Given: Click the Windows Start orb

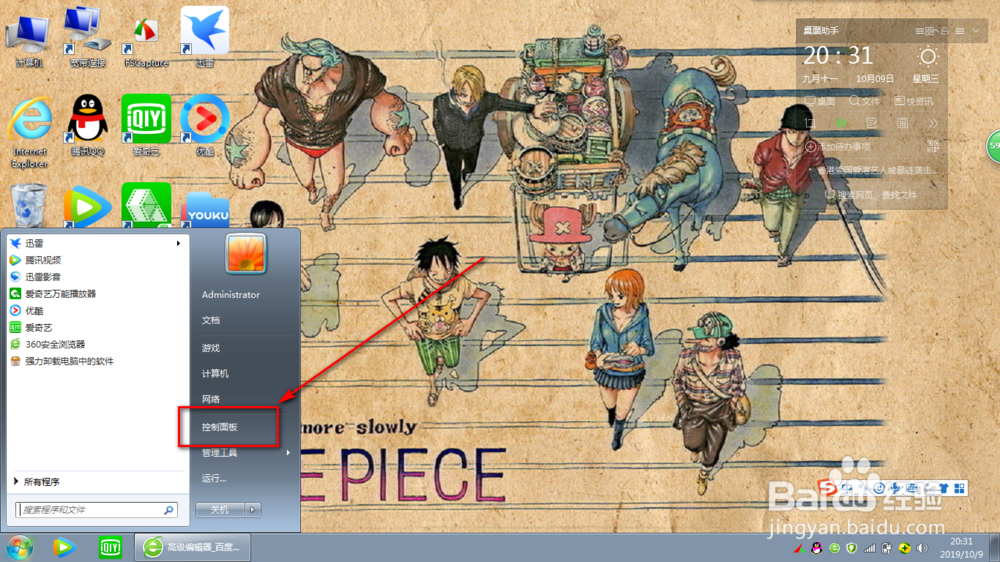Looking at the screenshot, I should 20,547.
